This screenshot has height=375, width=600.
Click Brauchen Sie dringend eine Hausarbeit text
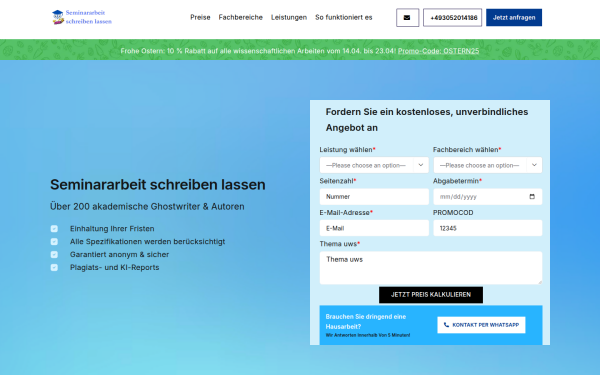[365, 321]
